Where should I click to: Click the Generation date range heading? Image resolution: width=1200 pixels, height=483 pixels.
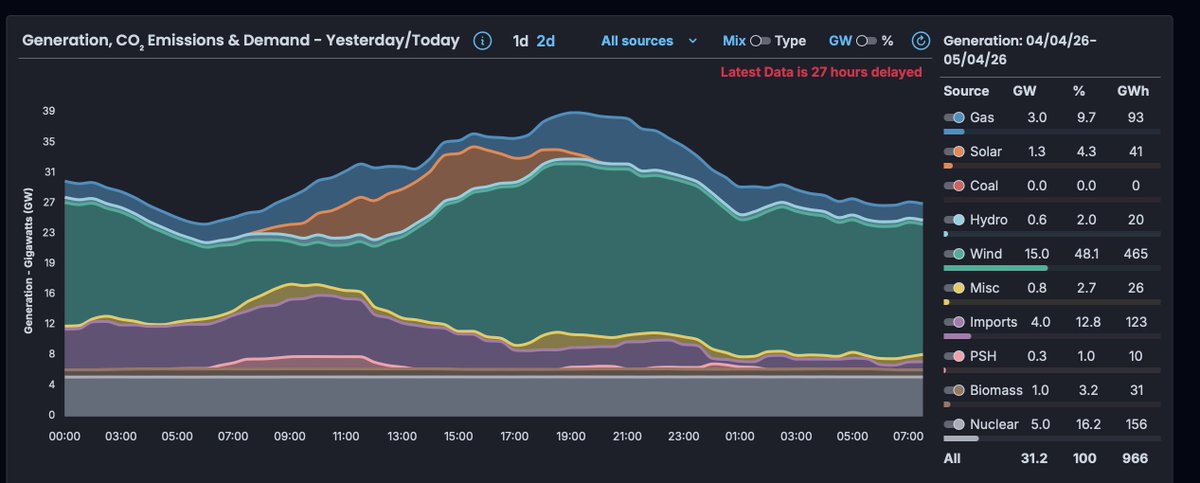[1020, 49]
